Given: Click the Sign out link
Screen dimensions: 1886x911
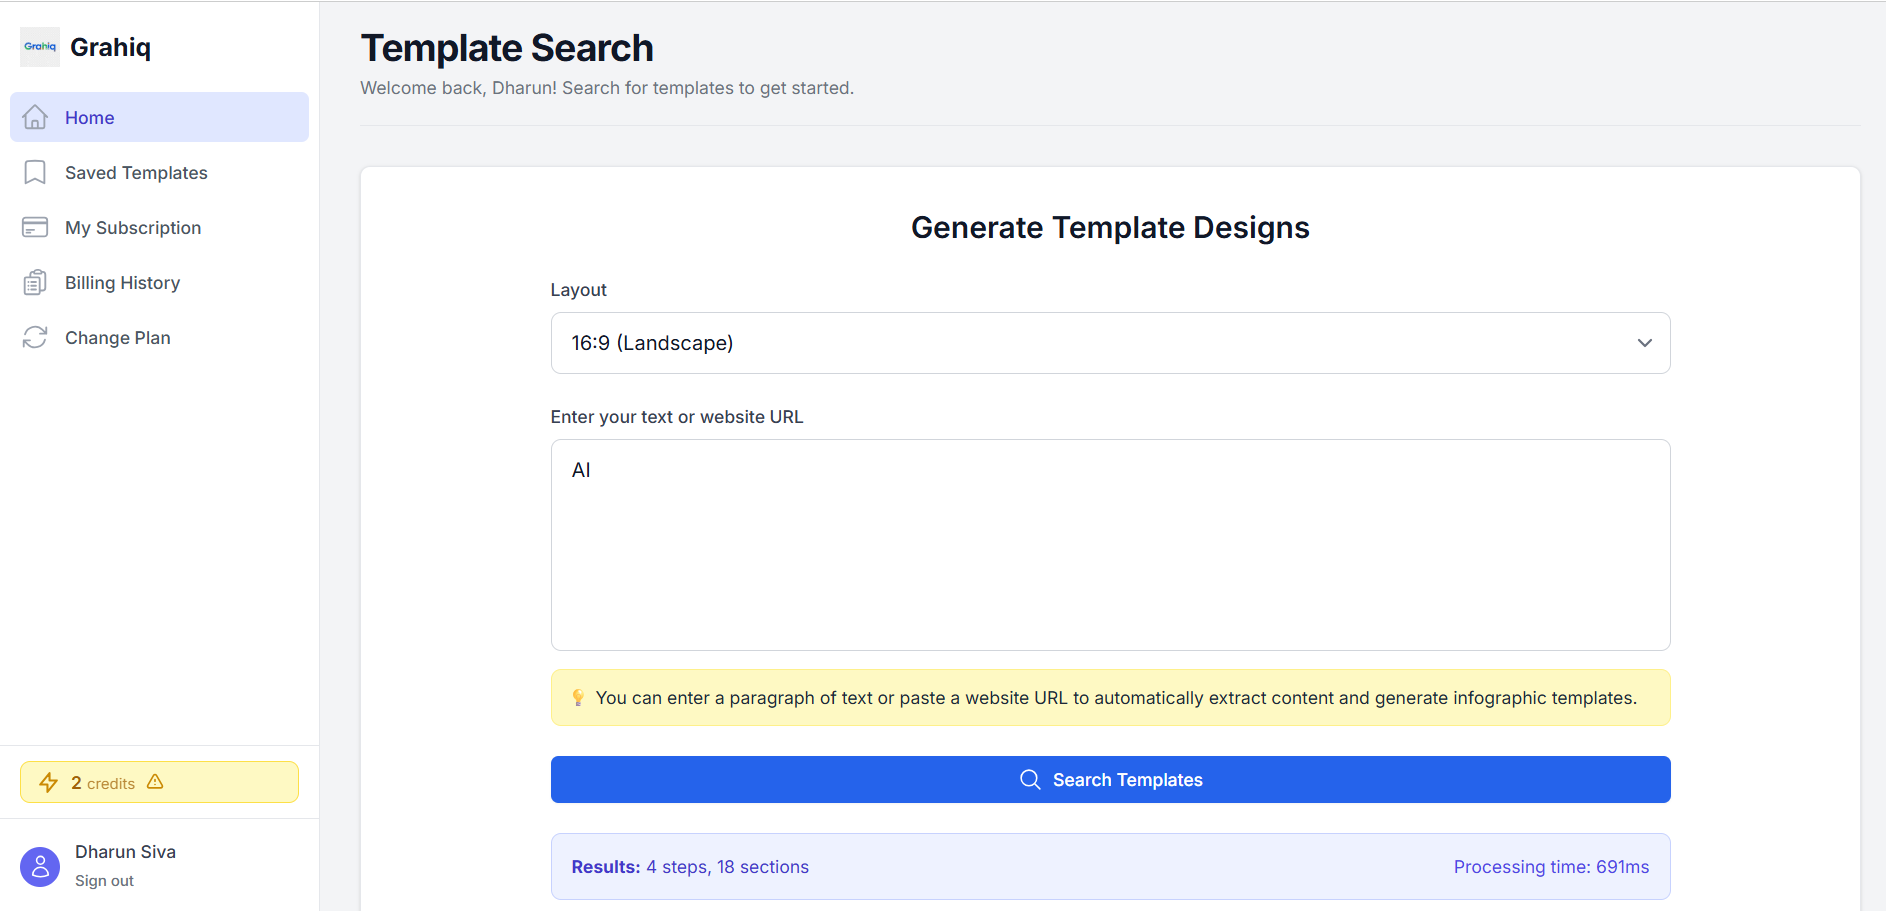Looking at the screenshot, I should tap(104, 881).
